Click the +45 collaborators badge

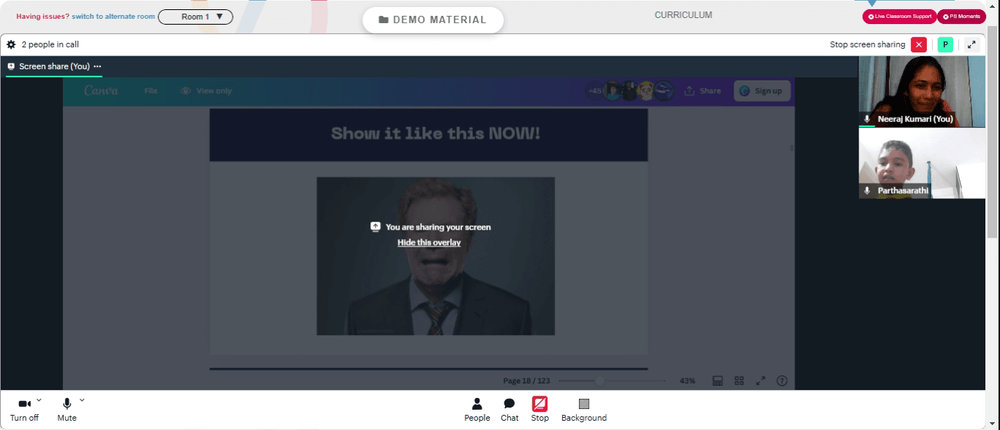(594, 91)
